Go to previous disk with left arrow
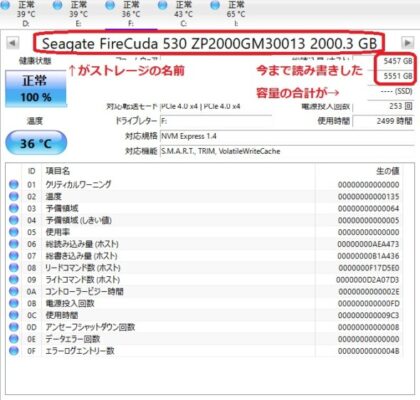The image size is (420, 400). (12, 43)
